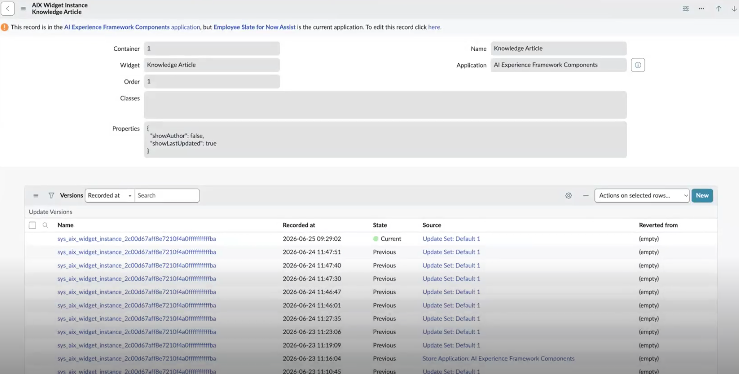The width and height of the screenshot is (739, 374).
Task: Click the Widget field 'Knowledge Article'
Action: point(212,65)
